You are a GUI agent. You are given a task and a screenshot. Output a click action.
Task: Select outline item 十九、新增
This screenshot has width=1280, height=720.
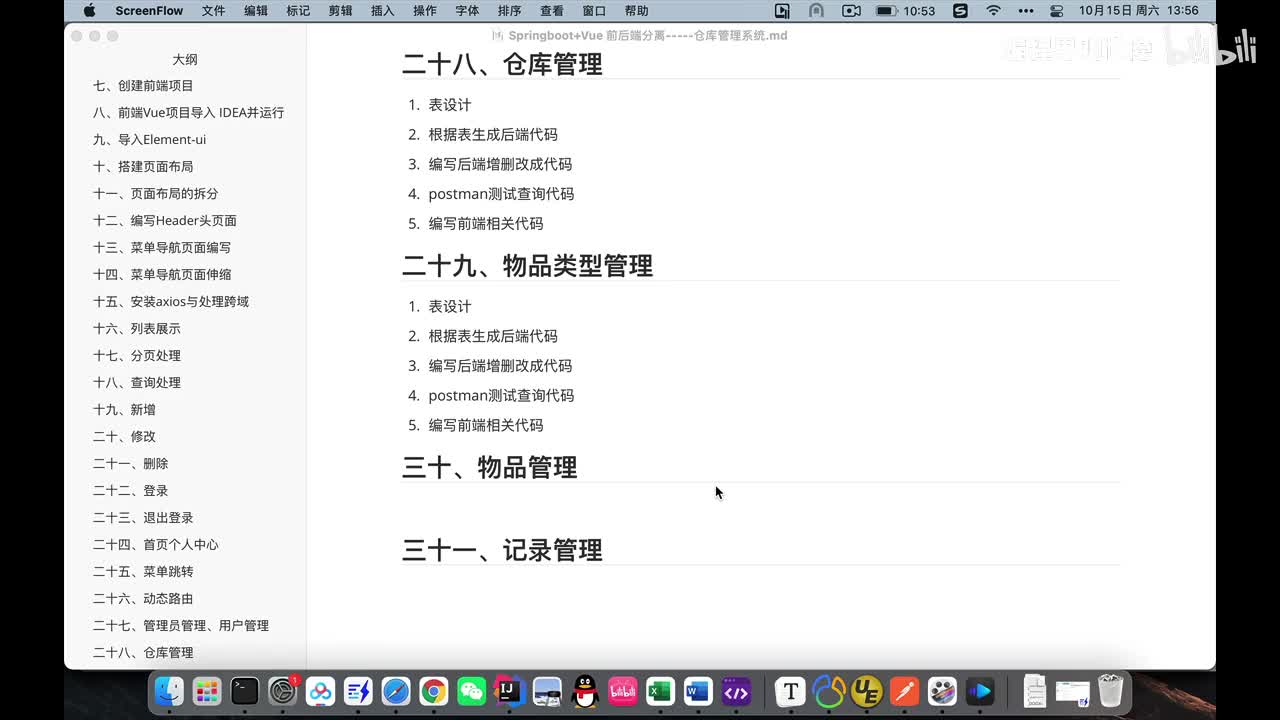pyautogui.click(x=124, y=410)
